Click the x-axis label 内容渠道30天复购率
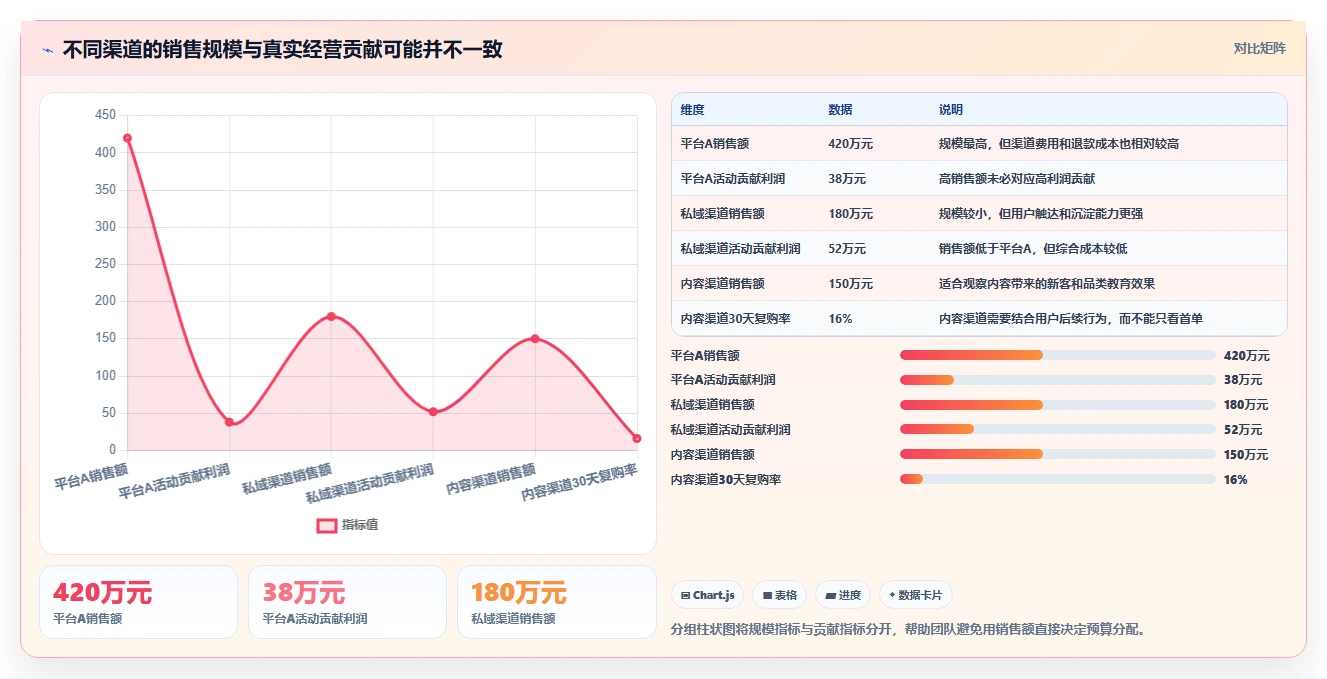The height and width of the screenshot is (679, 1327). 579,483
